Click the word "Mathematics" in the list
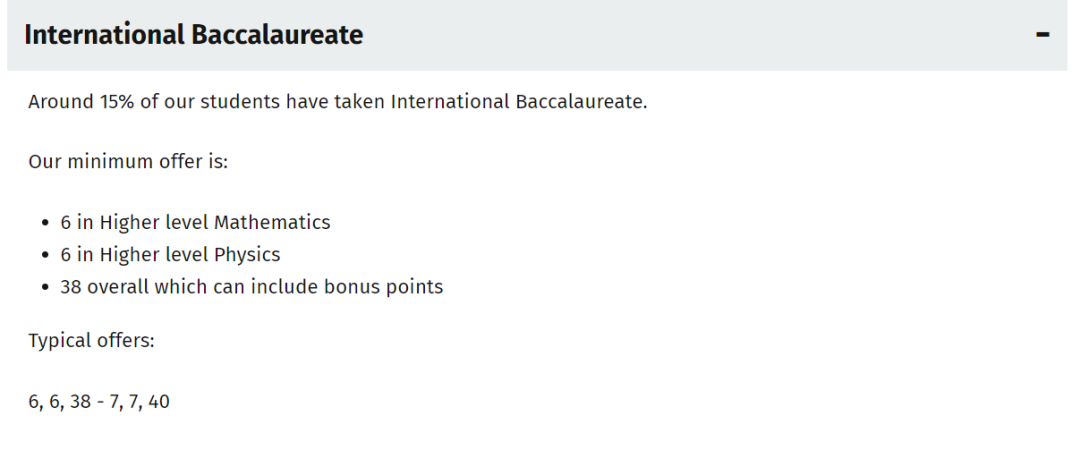This screenshot has width=1080, height=450. coord(272,222)
